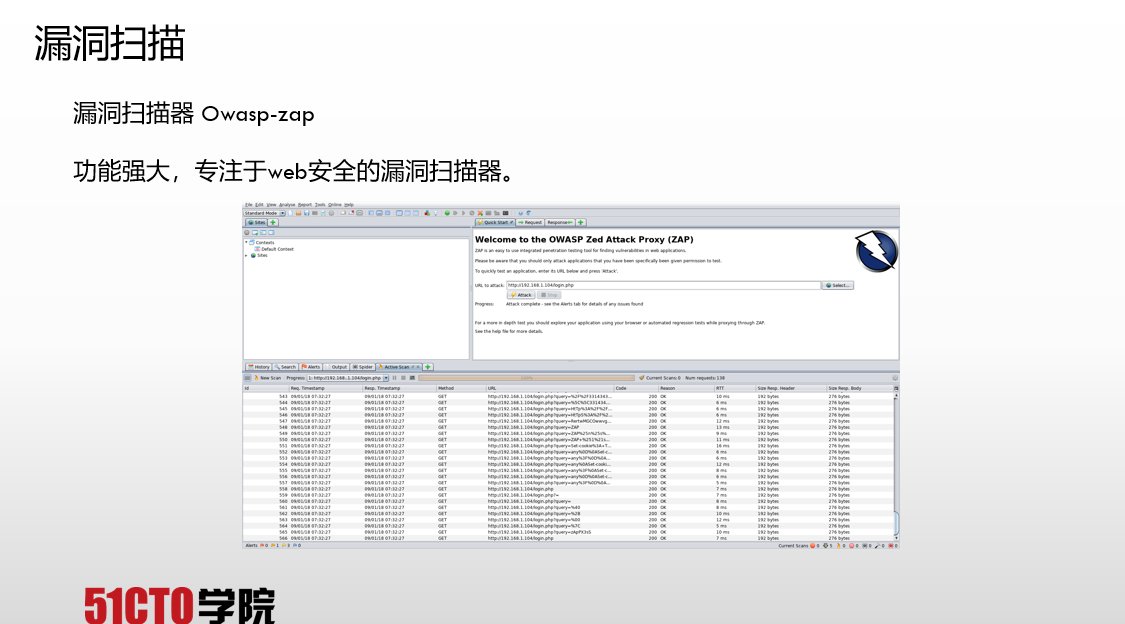The height and width of the screenshot is (624, 1125).
Task: Select Default Context in the tree
Action: (277, 249)
